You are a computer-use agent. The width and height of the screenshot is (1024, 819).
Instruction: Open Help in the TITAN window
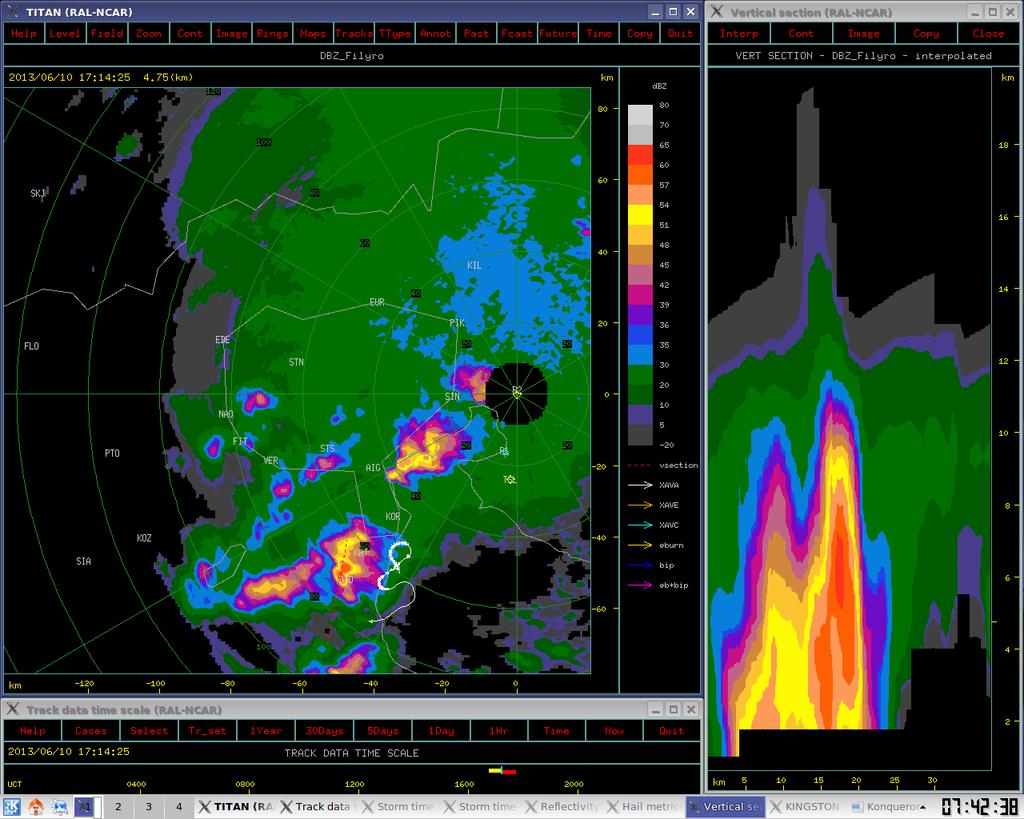[x=24, y=33]
